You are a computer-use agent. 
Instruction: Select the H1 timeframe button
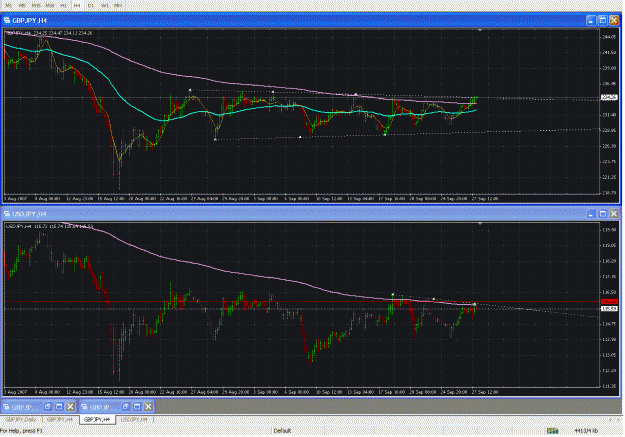tap(63, 6)
